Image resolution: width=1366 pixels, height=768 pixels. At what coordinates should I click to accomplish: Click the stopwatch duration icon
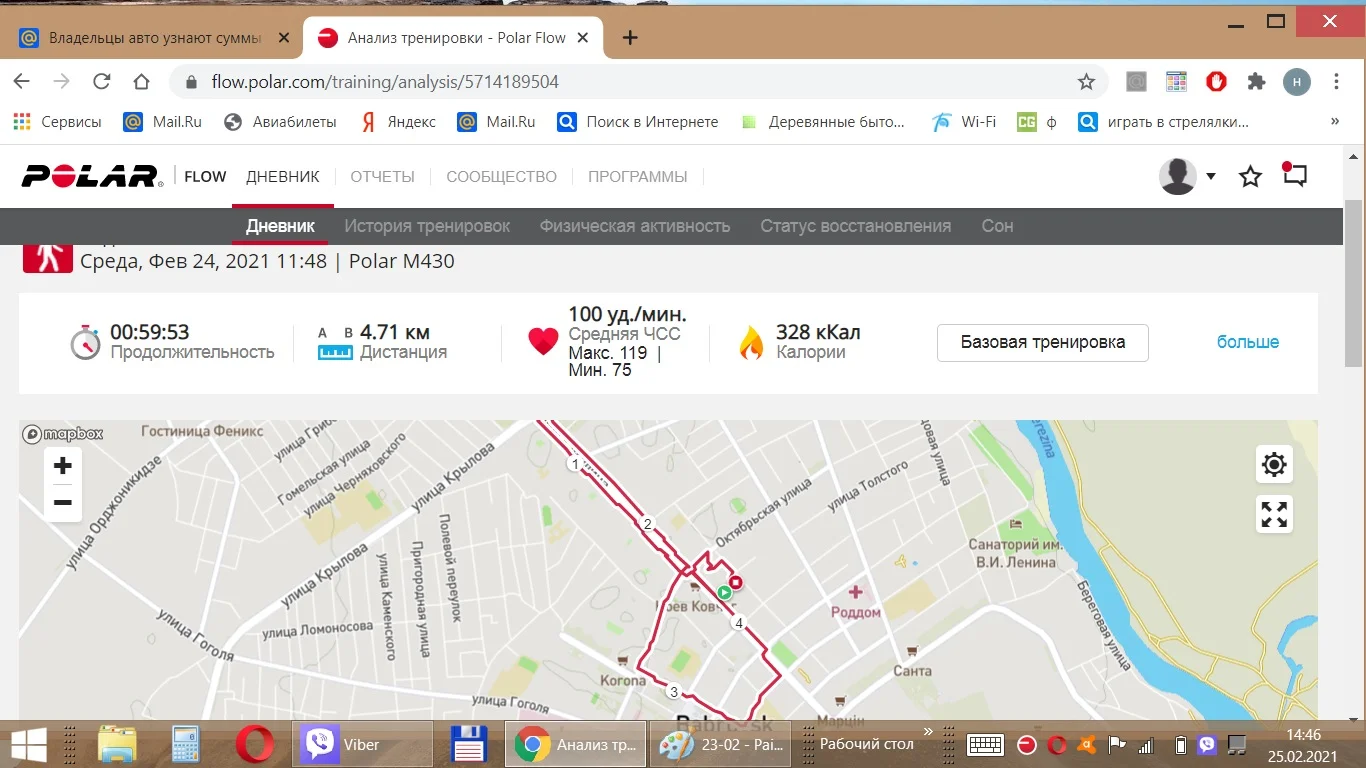tap(85, 342)
